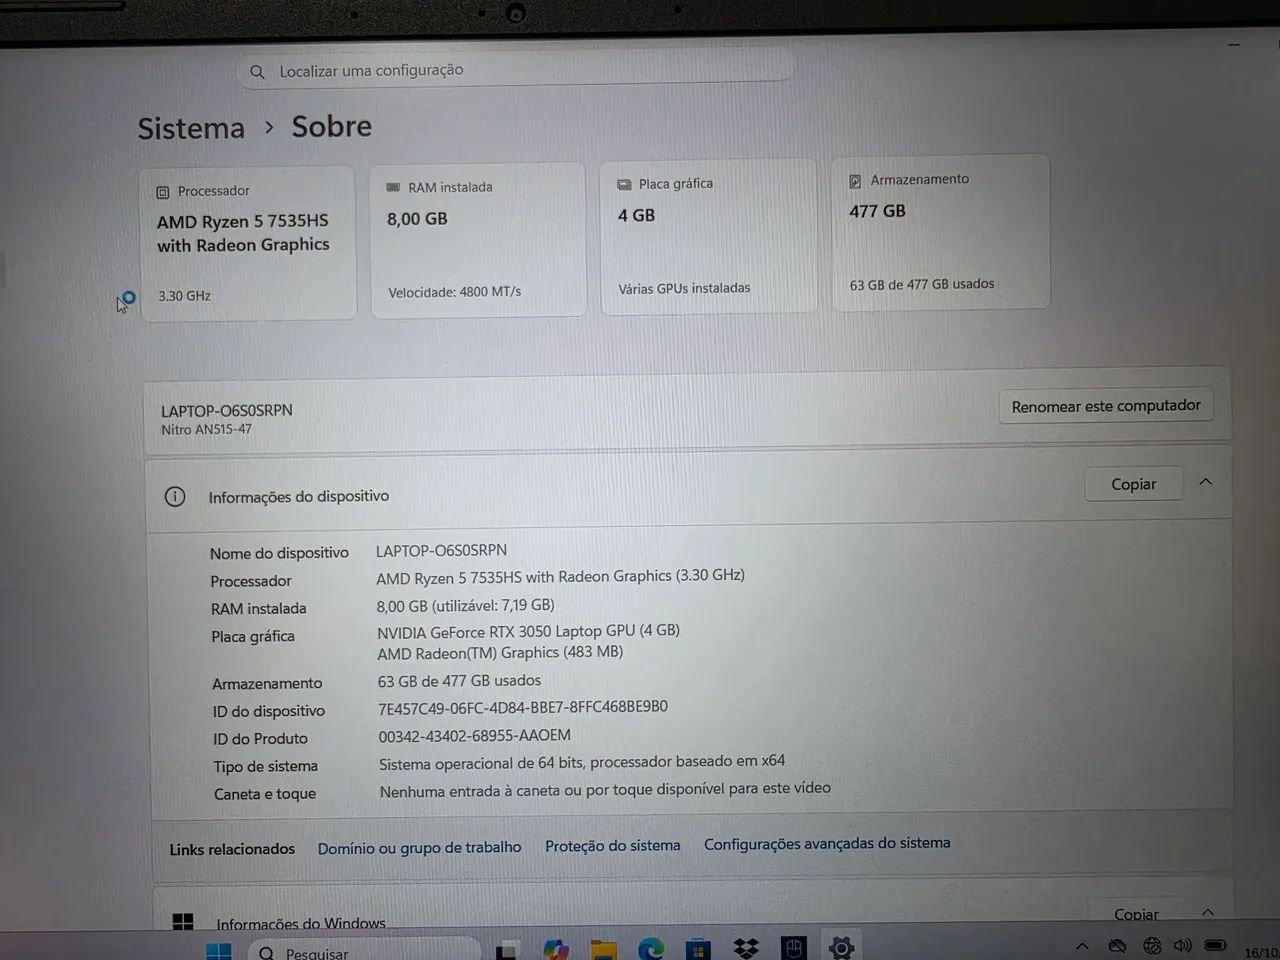Viewport: 1280px width, 960px height.
Task: Select 'AMD Radeon(TM) Graphics (483 MB)' text
Action: (x=500, y=653)
